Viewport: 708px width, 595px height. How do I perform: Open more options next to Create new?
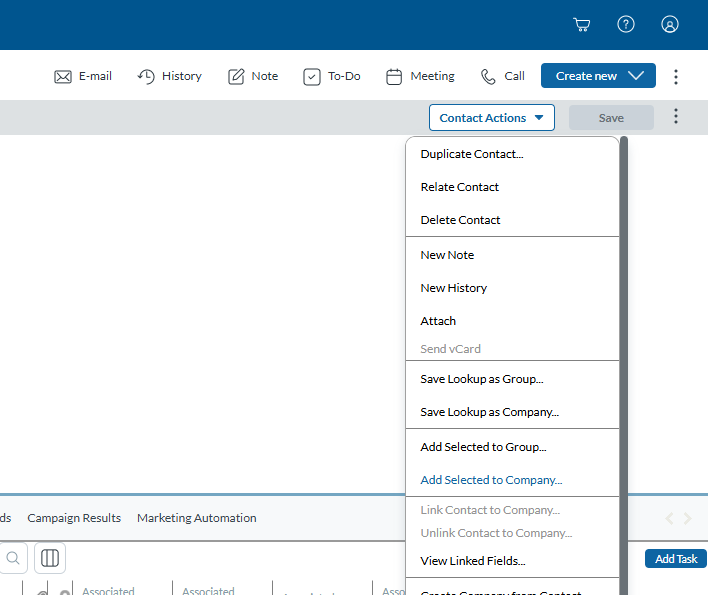[x=675, y=77]
